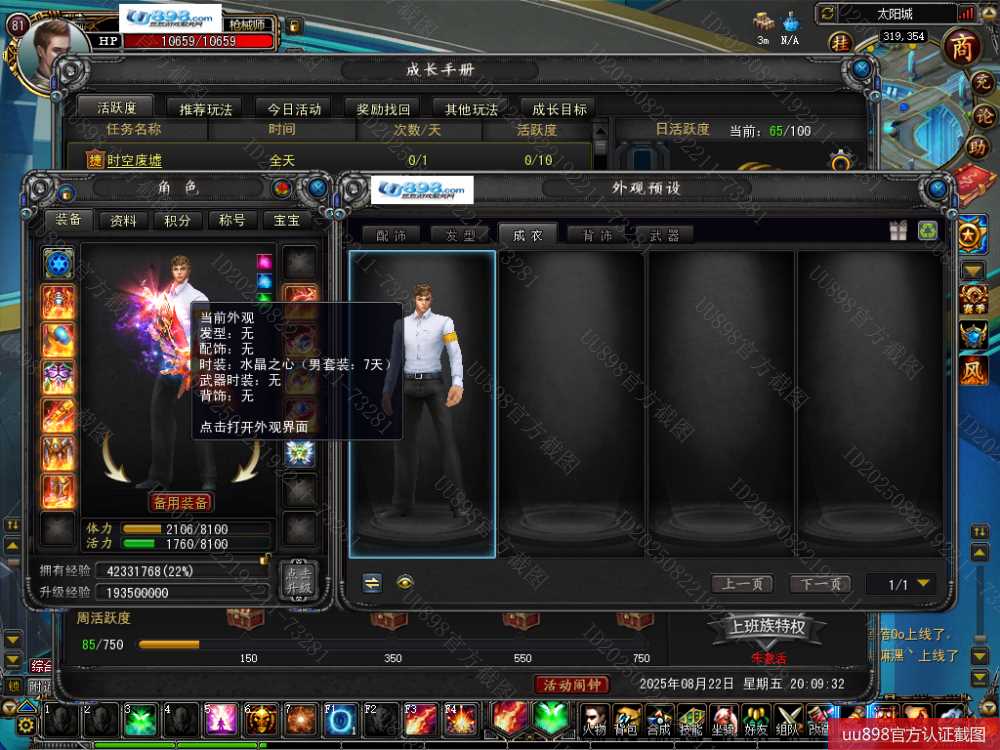This screenshot has height=750, width=1000.
Task: Switch to the 积分 tab in 角色 panel
Action: tap(177, 221)
